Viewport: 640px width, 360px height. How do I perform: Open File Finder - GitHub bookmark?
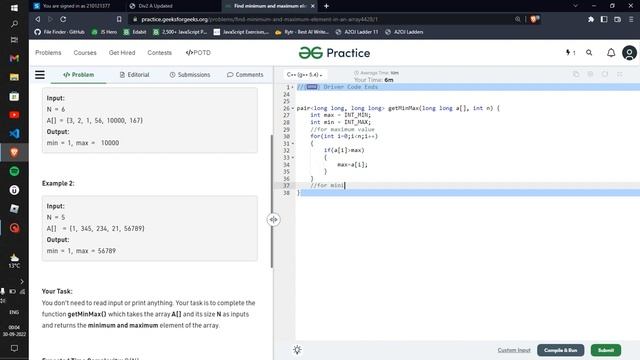60,32
